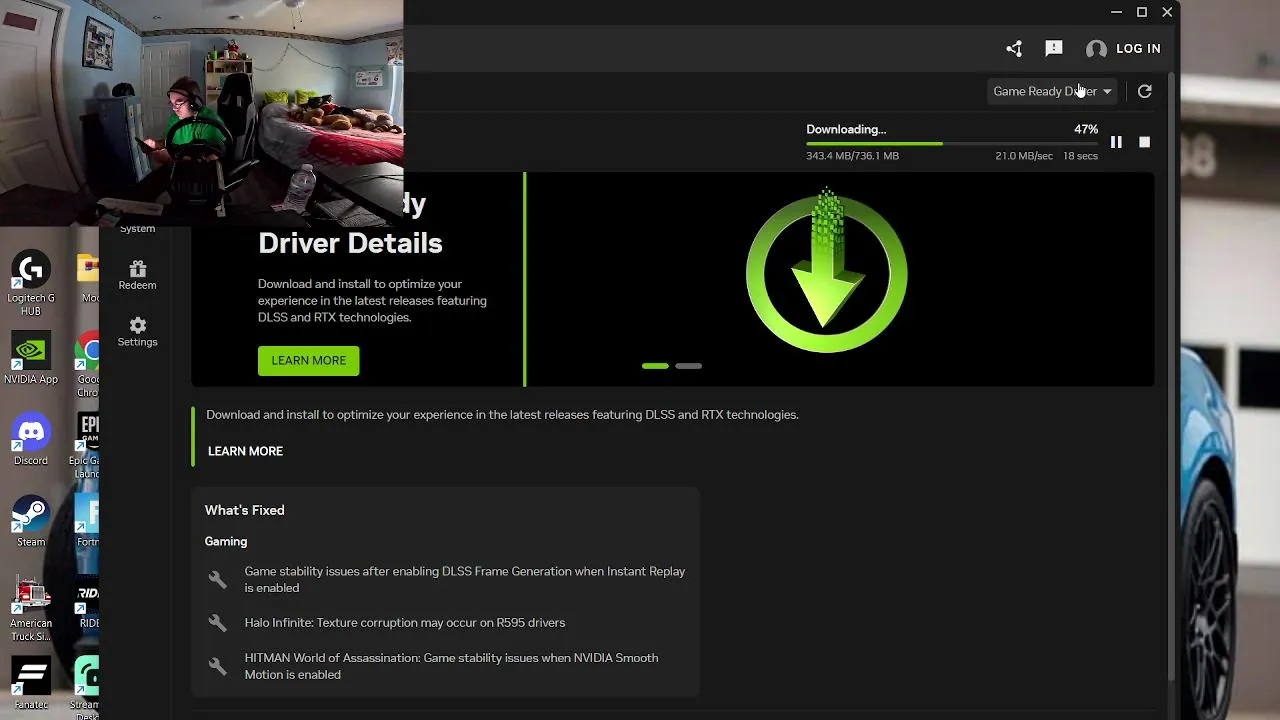Click the 343.4 MB/736.1 MB size text
The image size is (1280, 720).
click(x=852, y=156)
